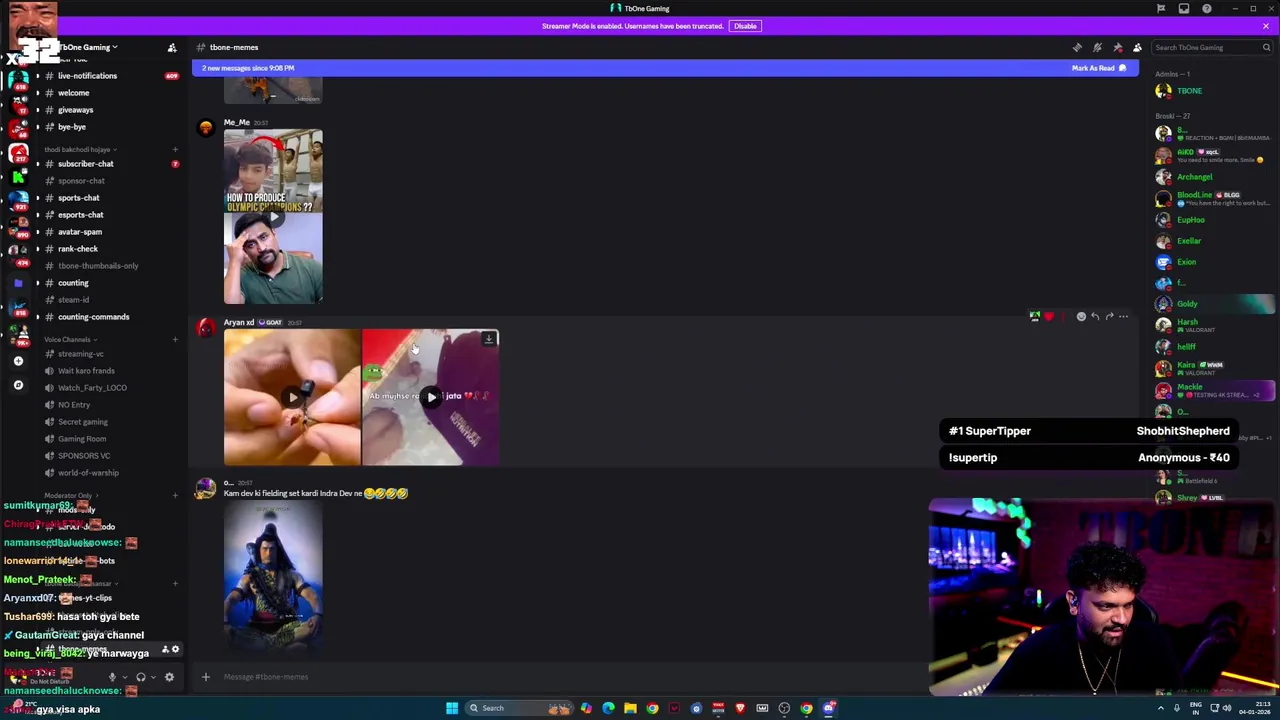The image size is (1280, 720).
Task: Click the flag icon in title bar
Action: pyautogui.click(x=1161, y=8)
